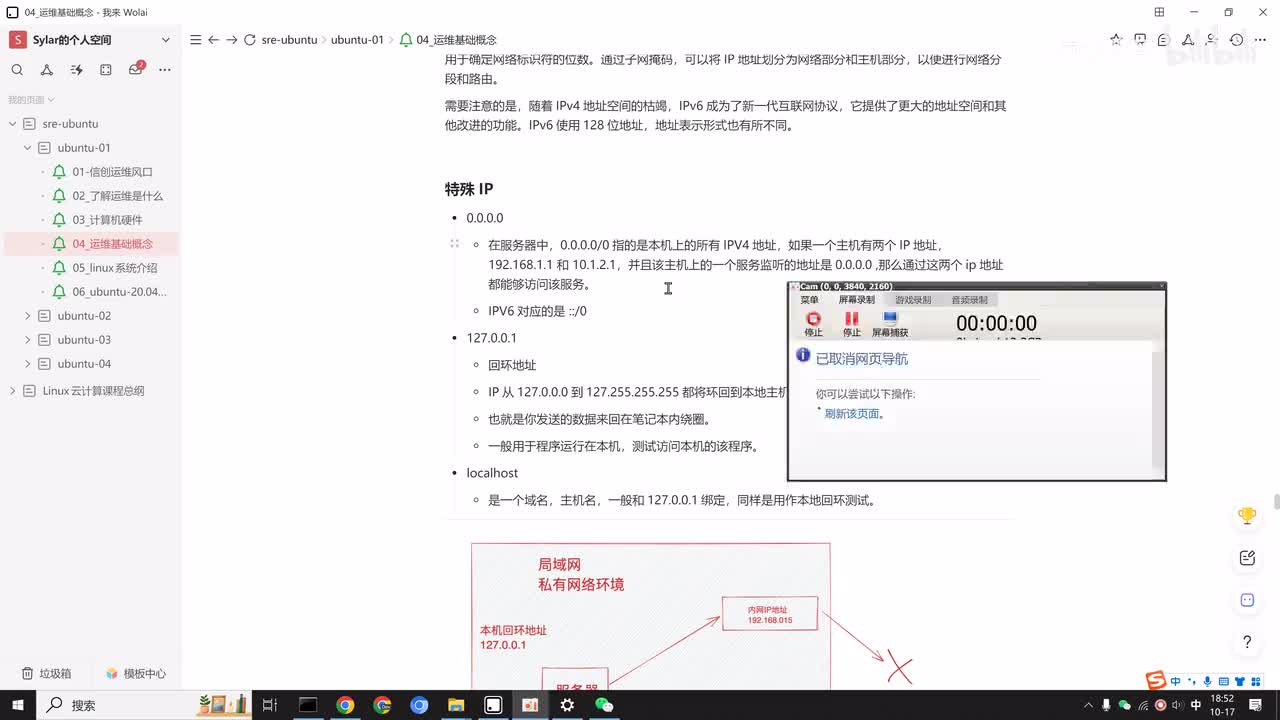Click the trophy icon on right edge
The height and width of the screenshot is (720, 1280).
[1247, 516]
